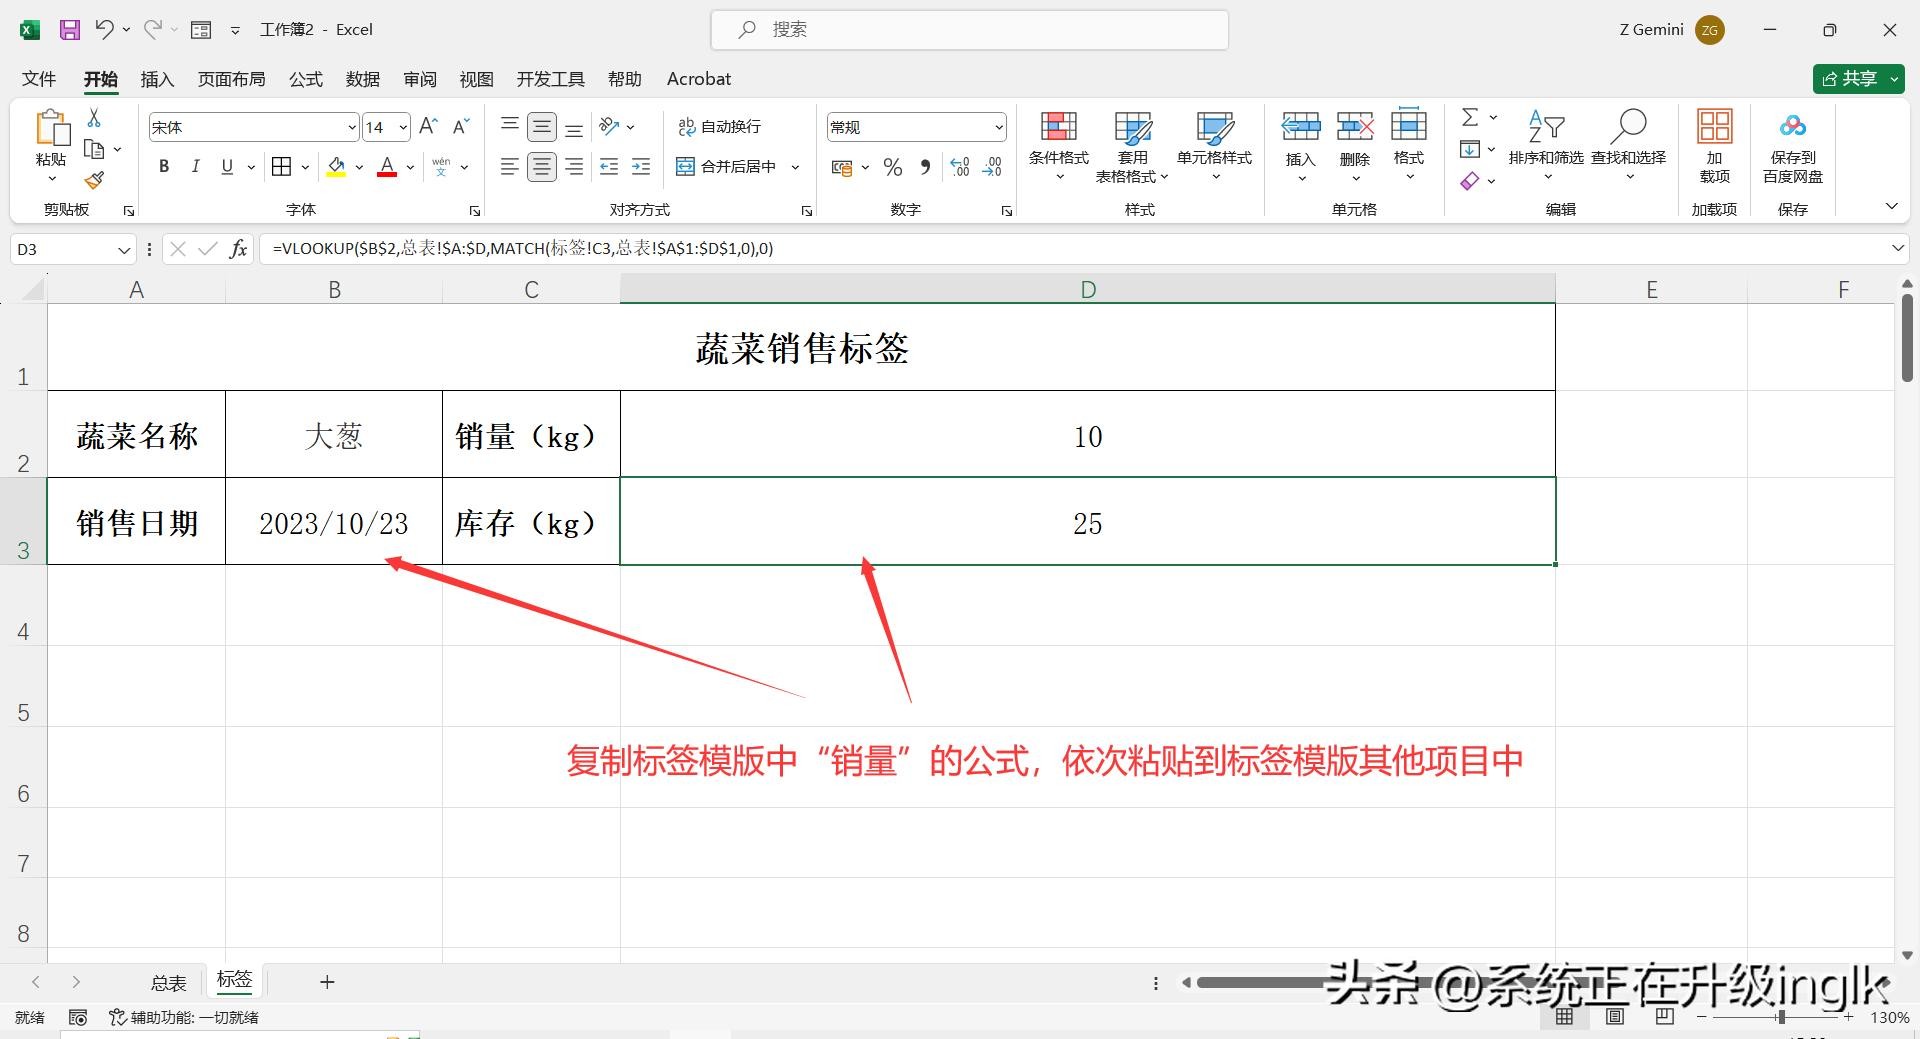Toggle italic formatting
The height and width of the screenshot is (1039, 1920).
click(x=196, y=167)
